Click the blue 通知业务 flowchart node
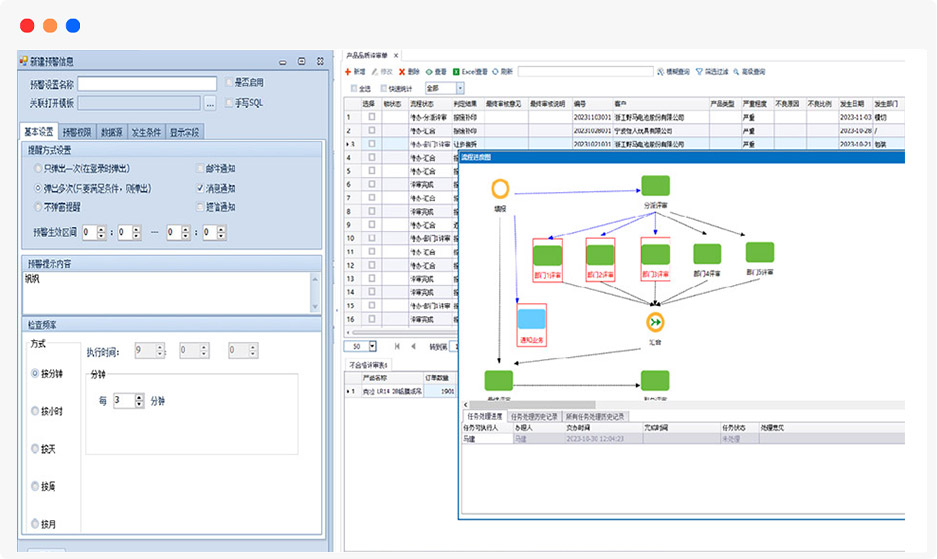 tap(531, 320)
